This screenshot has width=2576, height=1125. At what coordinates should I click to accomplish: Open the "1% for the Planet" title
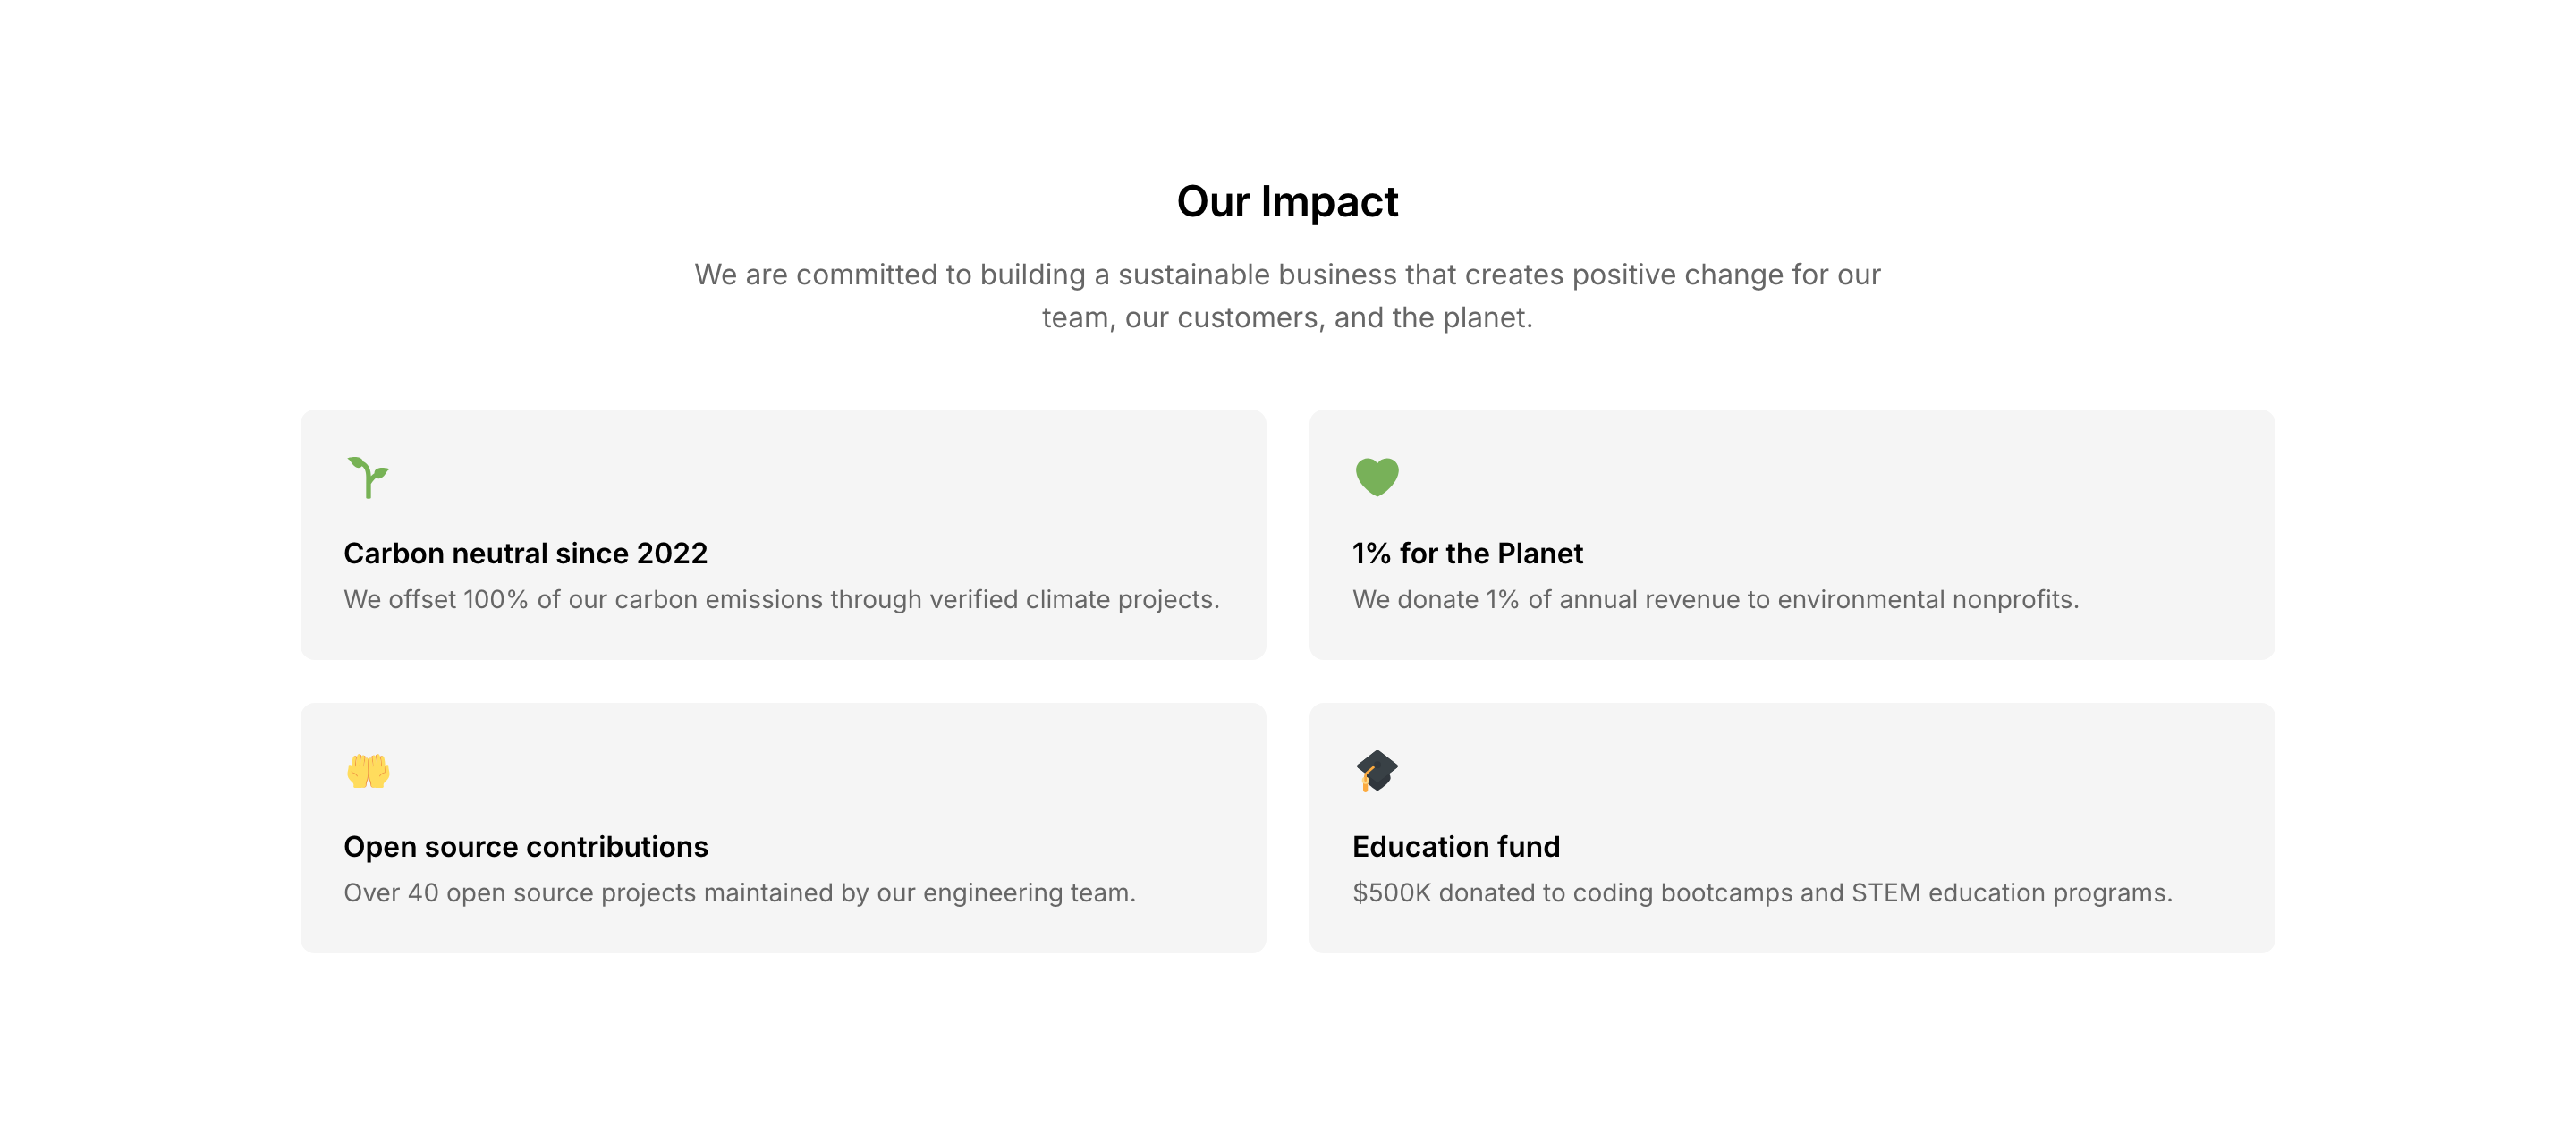click(x=1467, y=553)
